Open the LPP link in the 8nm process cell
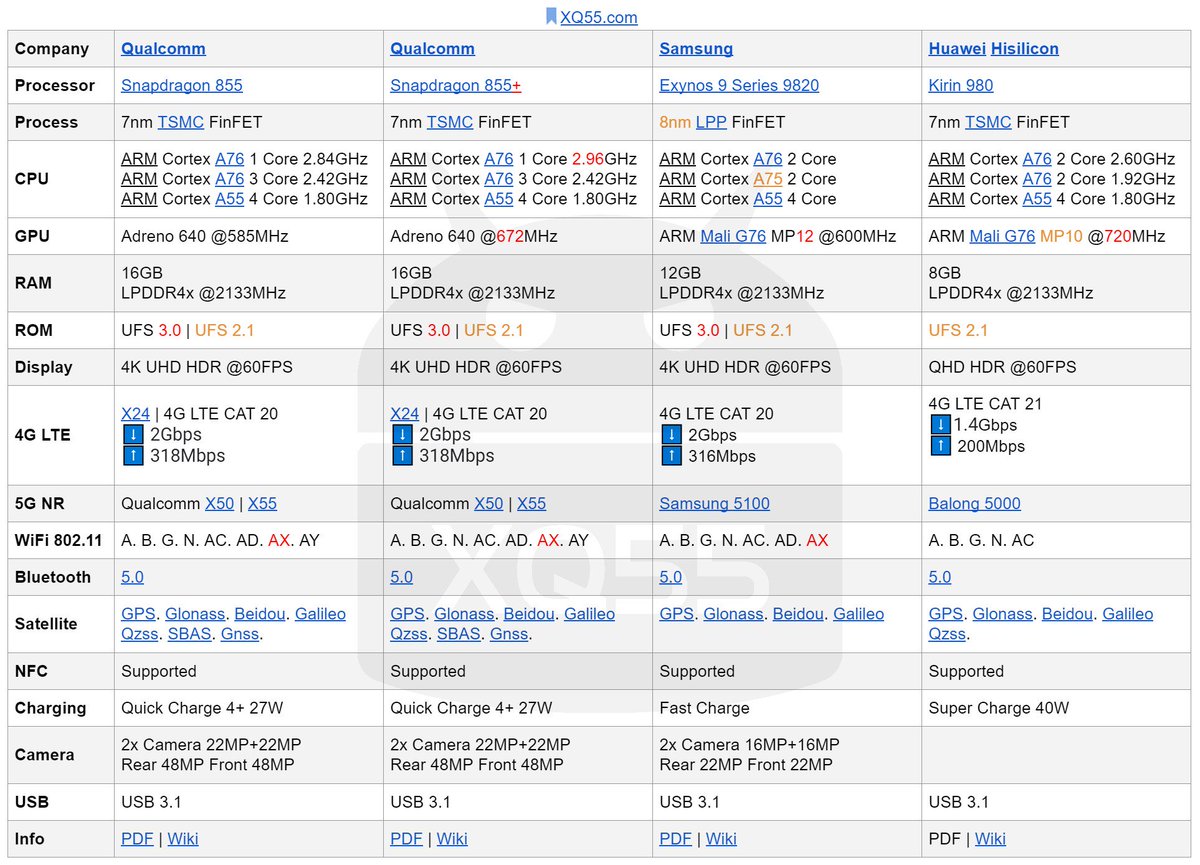The width and height of the screenshot is (1200, 865). [711, 122]
